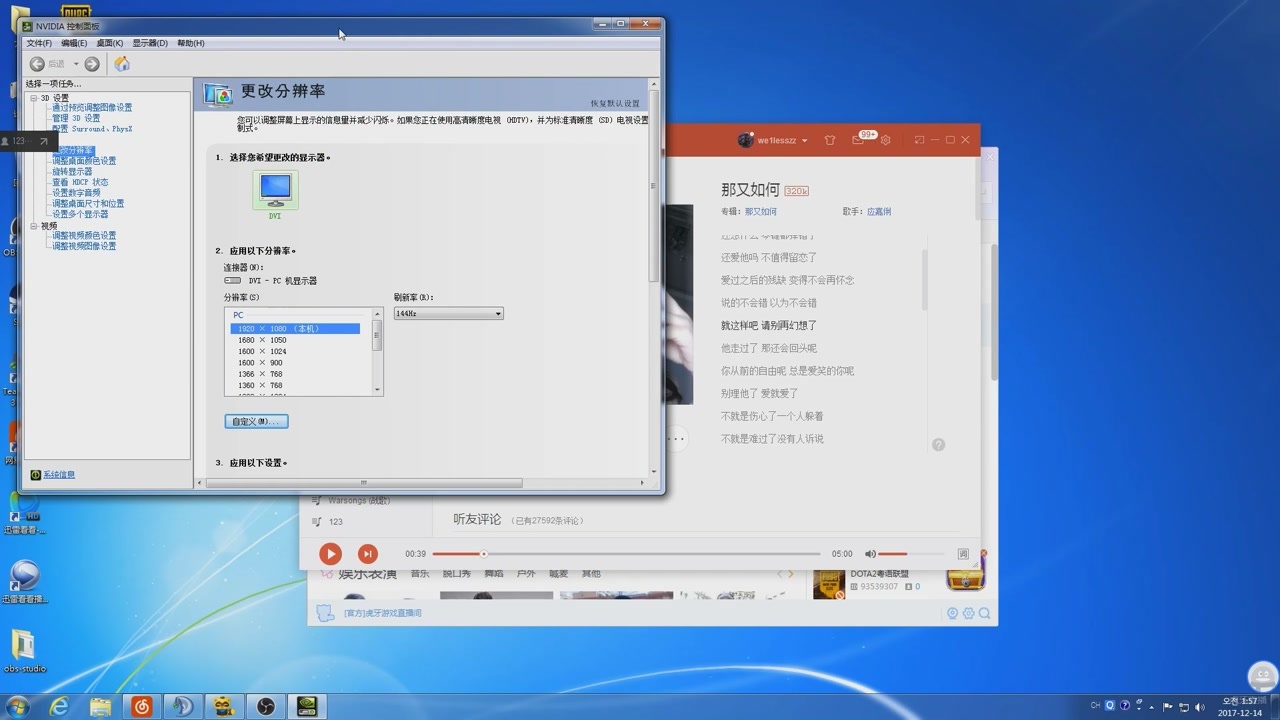The width and height of the screenshot is (1280, 720).
Task: Select 调整视频图像设置 in tree
Action: pyautogui.click(x=84, y=246)
